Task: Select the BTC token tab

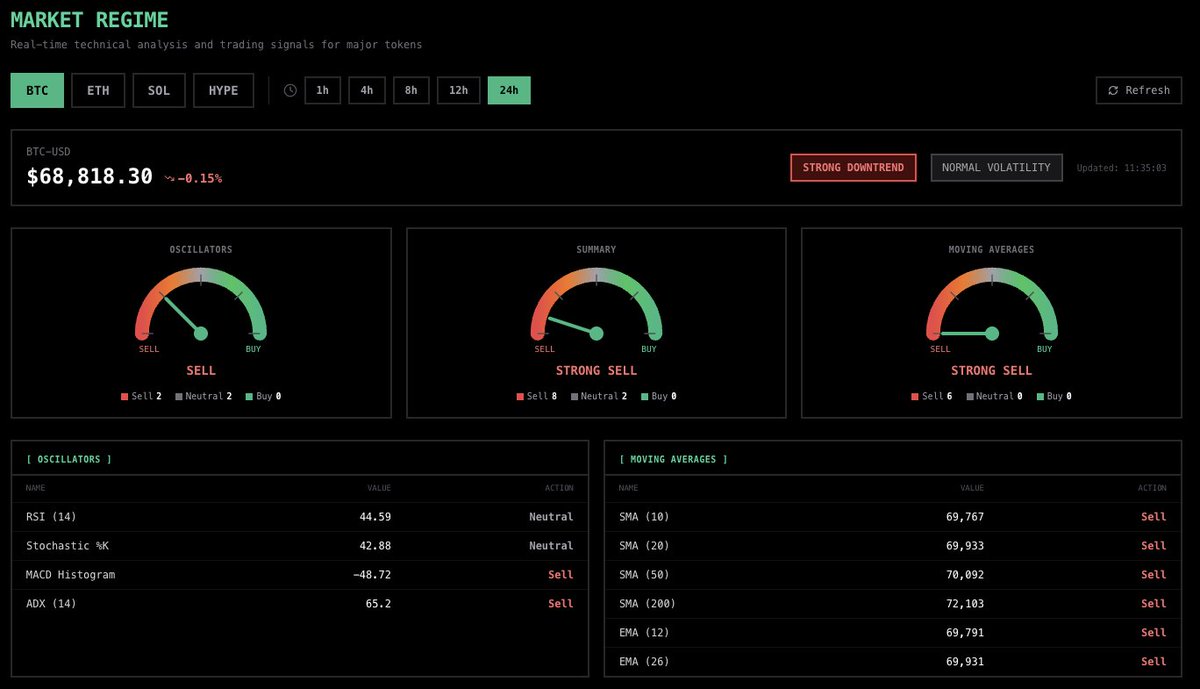Action: pyautogui.click(x=37, y=90)
